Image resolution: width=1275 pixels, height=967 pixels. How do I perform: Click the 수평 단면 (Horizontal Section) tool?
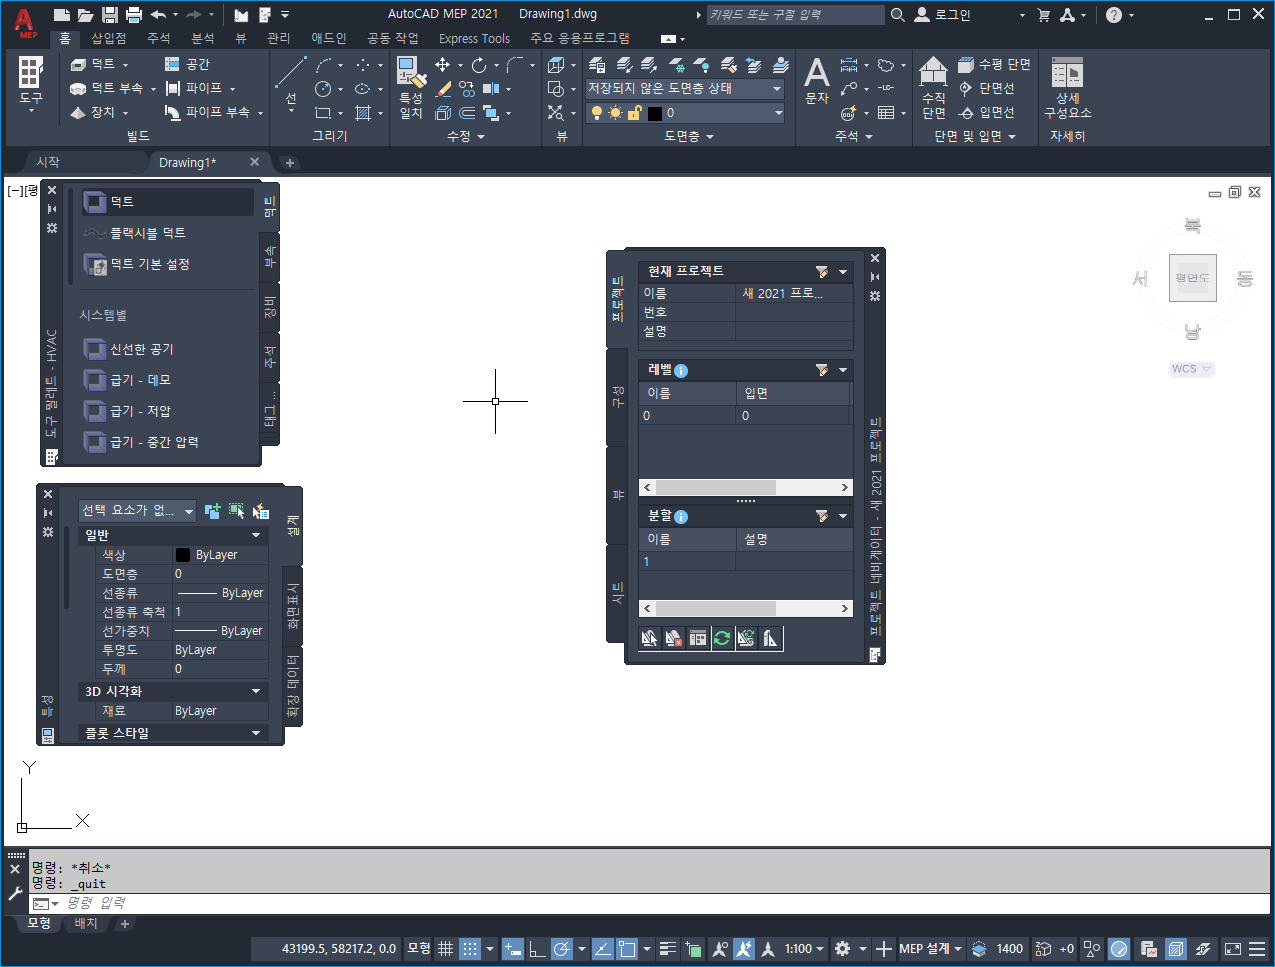click(994, 64)
